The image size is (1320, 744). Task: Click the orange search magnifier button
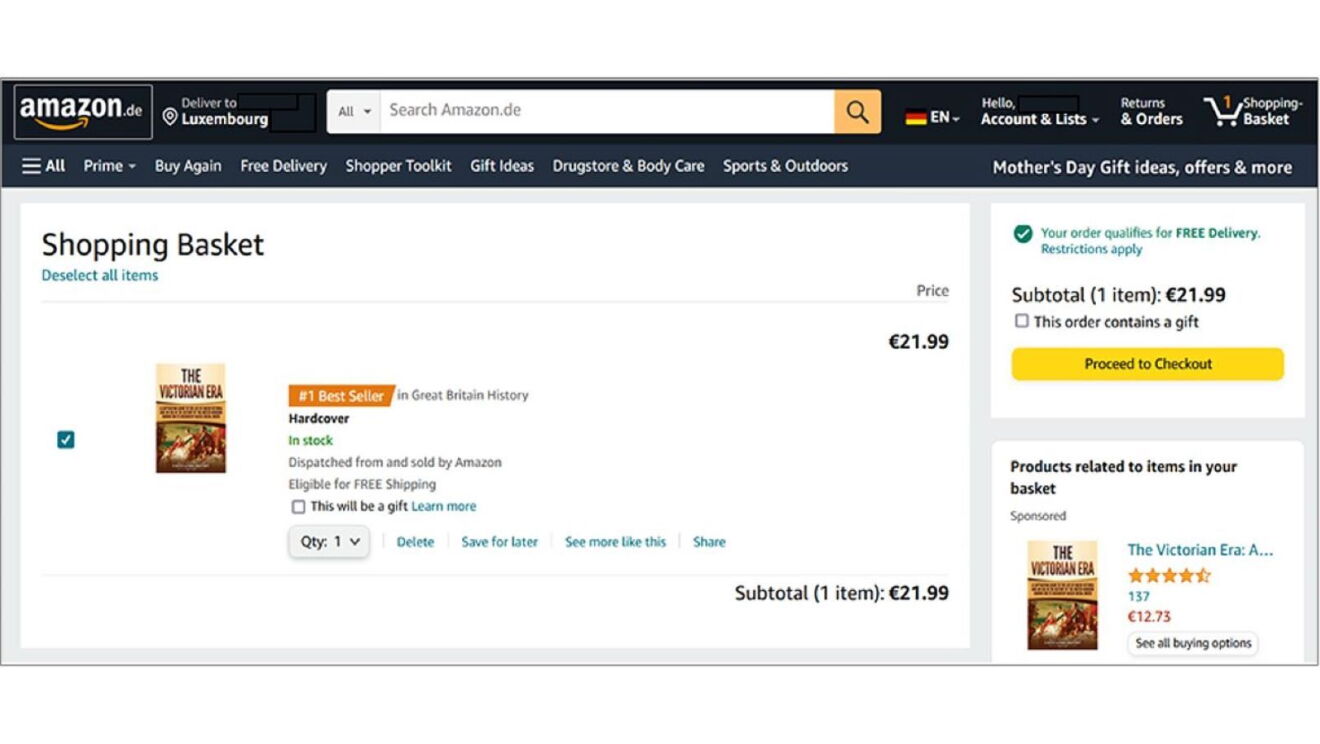[x=857, y=111]
